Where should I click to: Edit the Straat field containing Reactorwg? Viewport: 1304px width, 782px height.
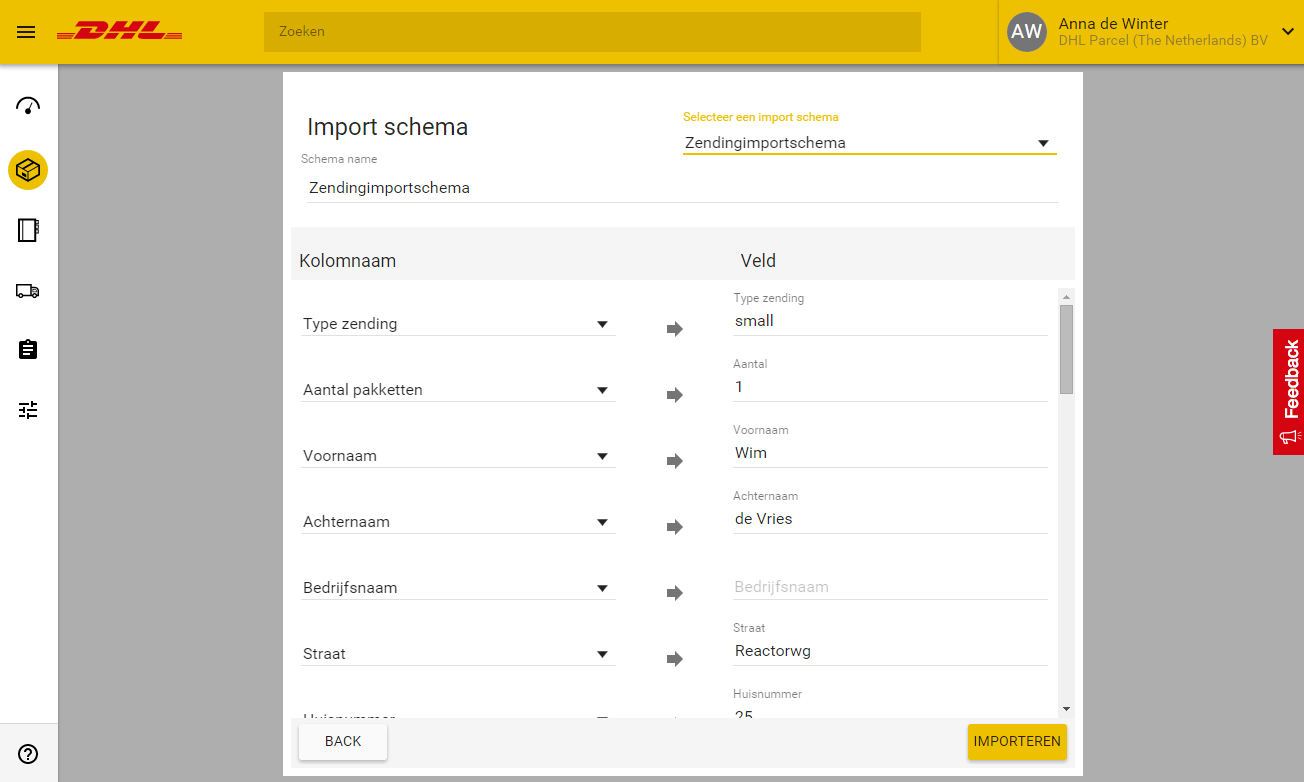click(x=890, y=651)
